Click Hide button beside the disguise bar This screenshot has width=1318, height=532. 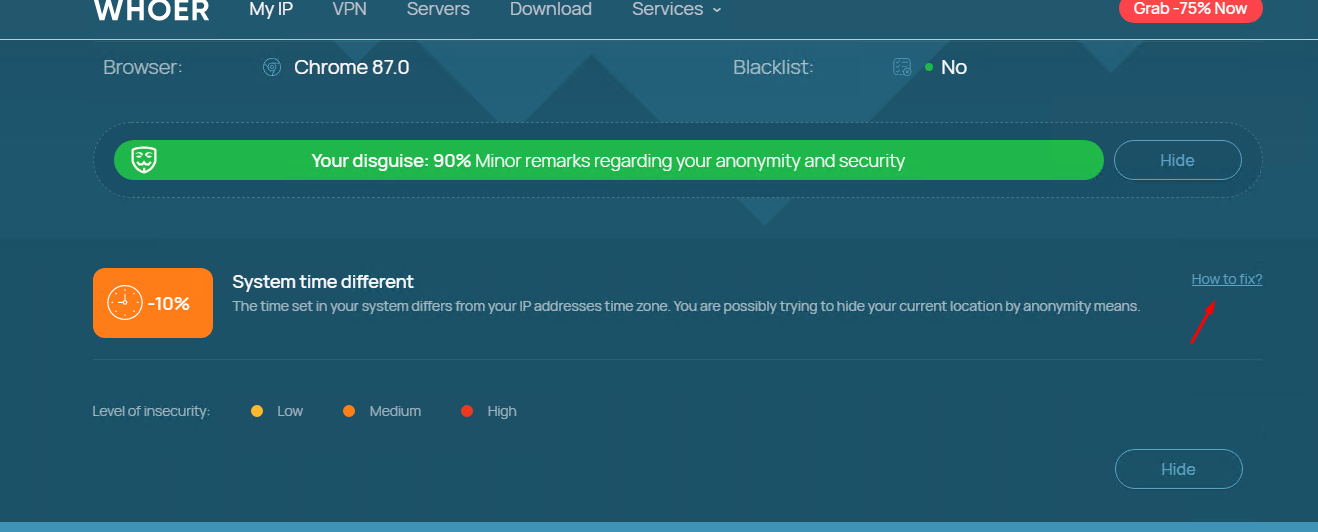tap(1177, 160)
